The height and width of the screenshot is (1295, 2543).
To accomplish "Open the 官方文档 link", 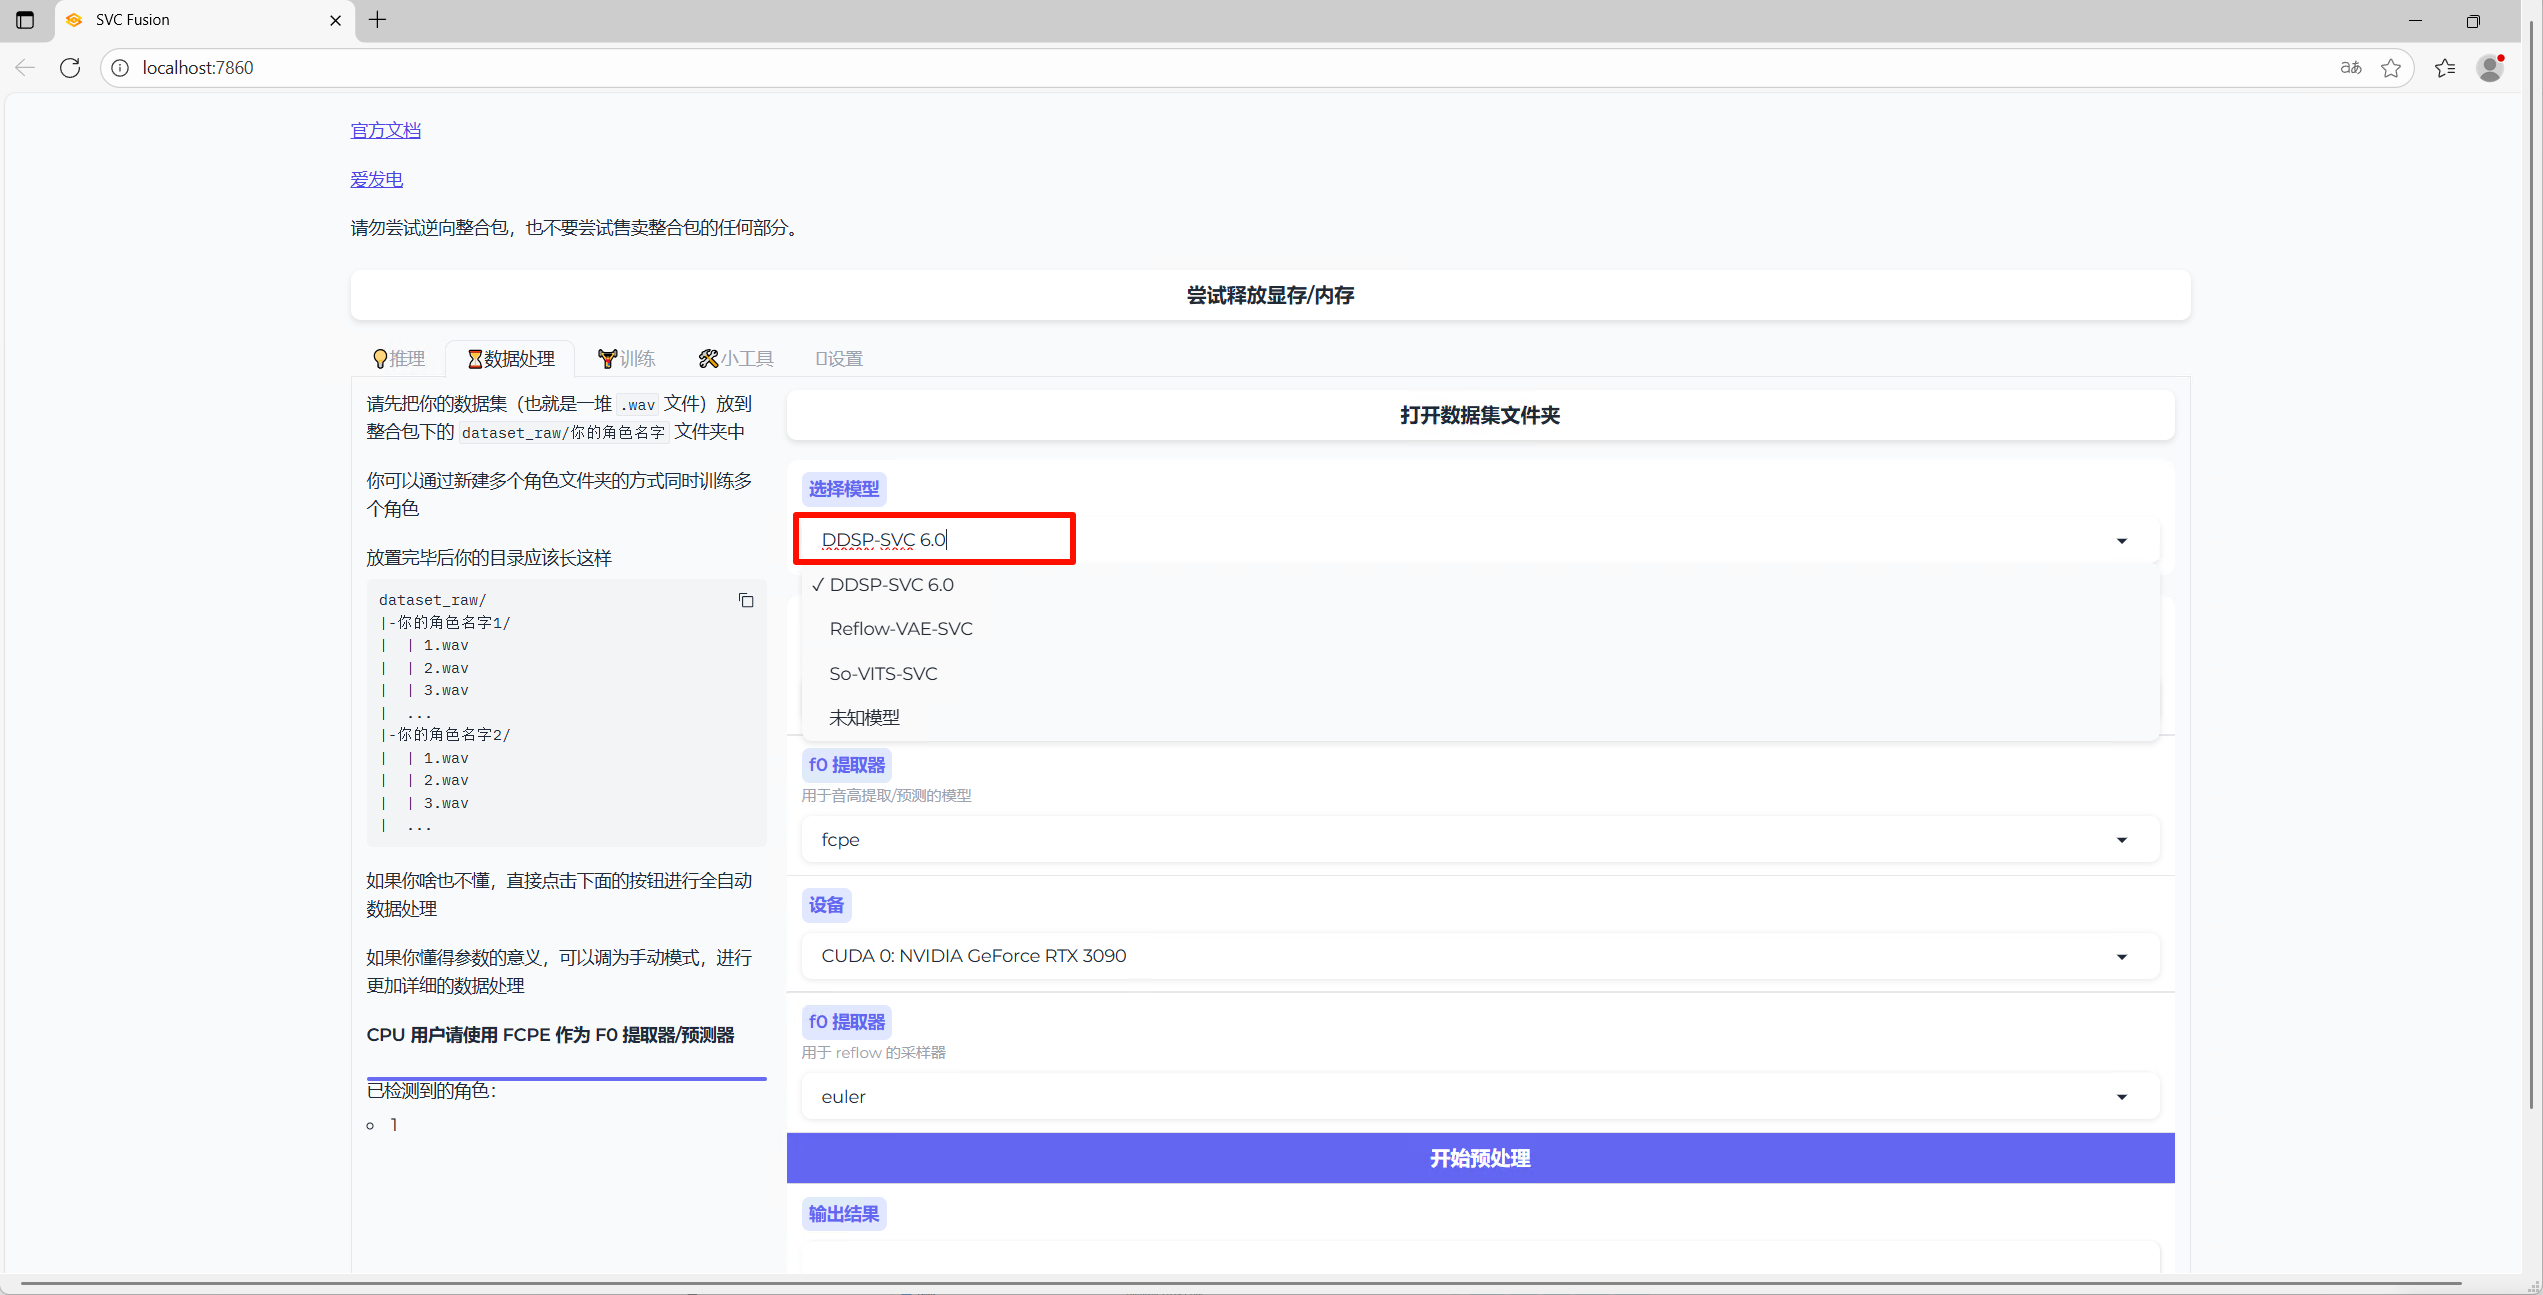I will tap(385, 131).
